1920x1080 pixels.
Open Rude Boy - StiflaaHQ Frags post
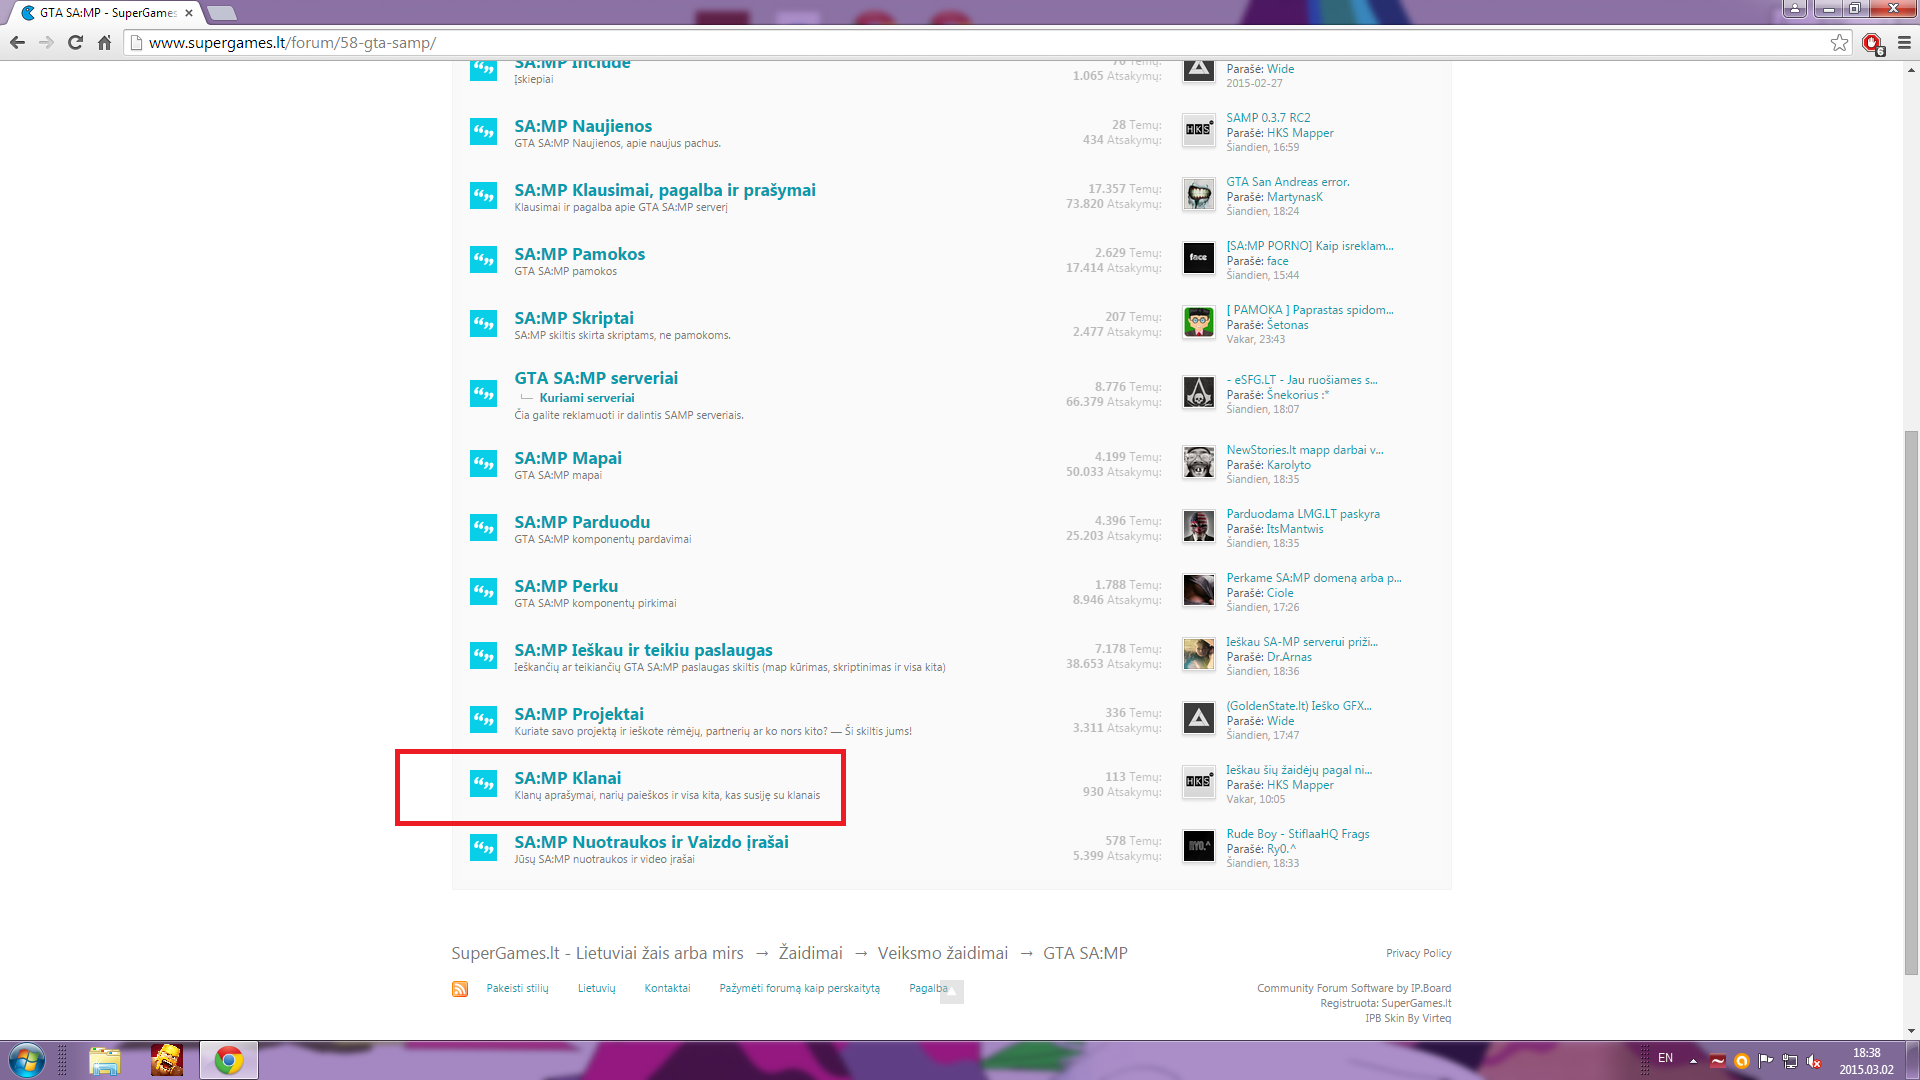click(x=1298, y=834)
